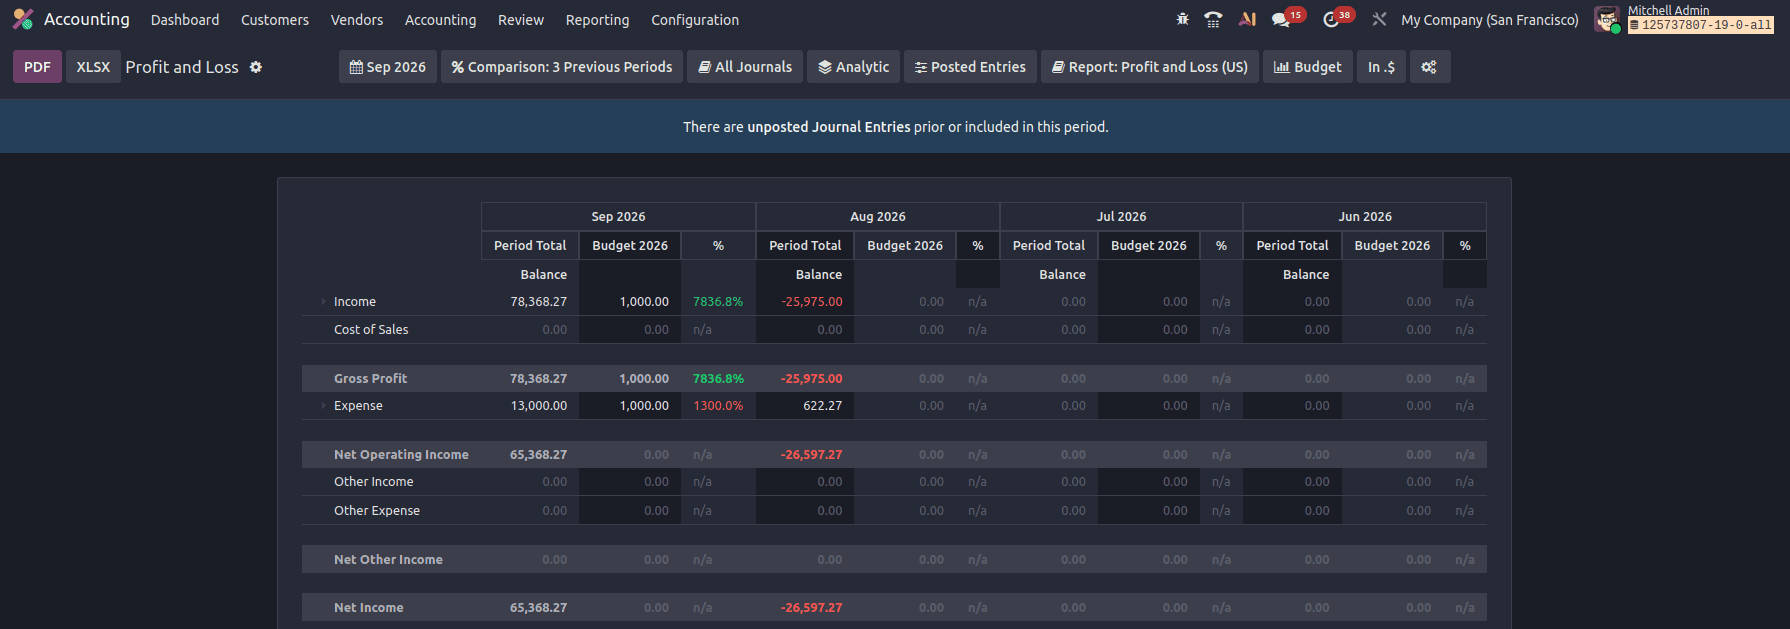Click Income percentage 7836.8%
This screenshot has width=1790, height=629.
click(718, 302)
